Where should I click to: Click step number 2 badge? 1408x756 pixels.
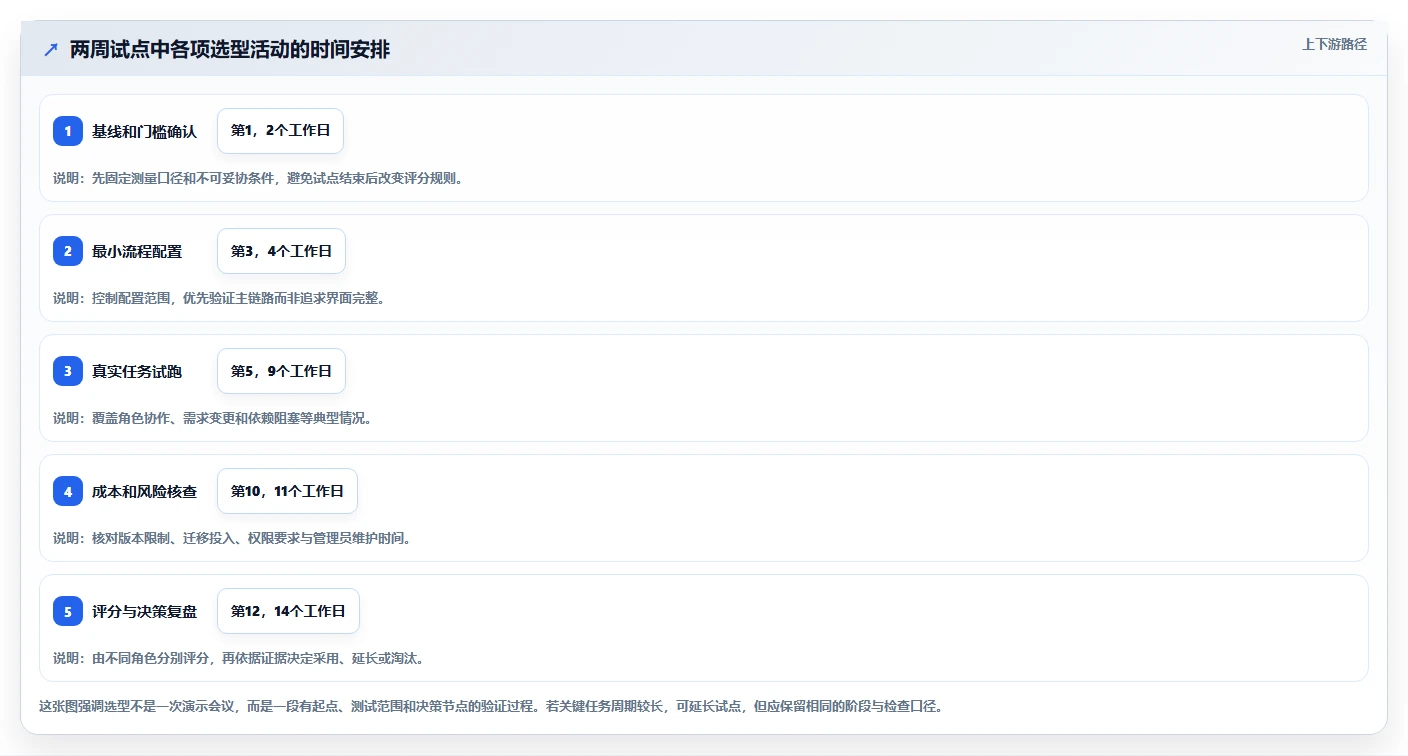(x=68, y=251)
